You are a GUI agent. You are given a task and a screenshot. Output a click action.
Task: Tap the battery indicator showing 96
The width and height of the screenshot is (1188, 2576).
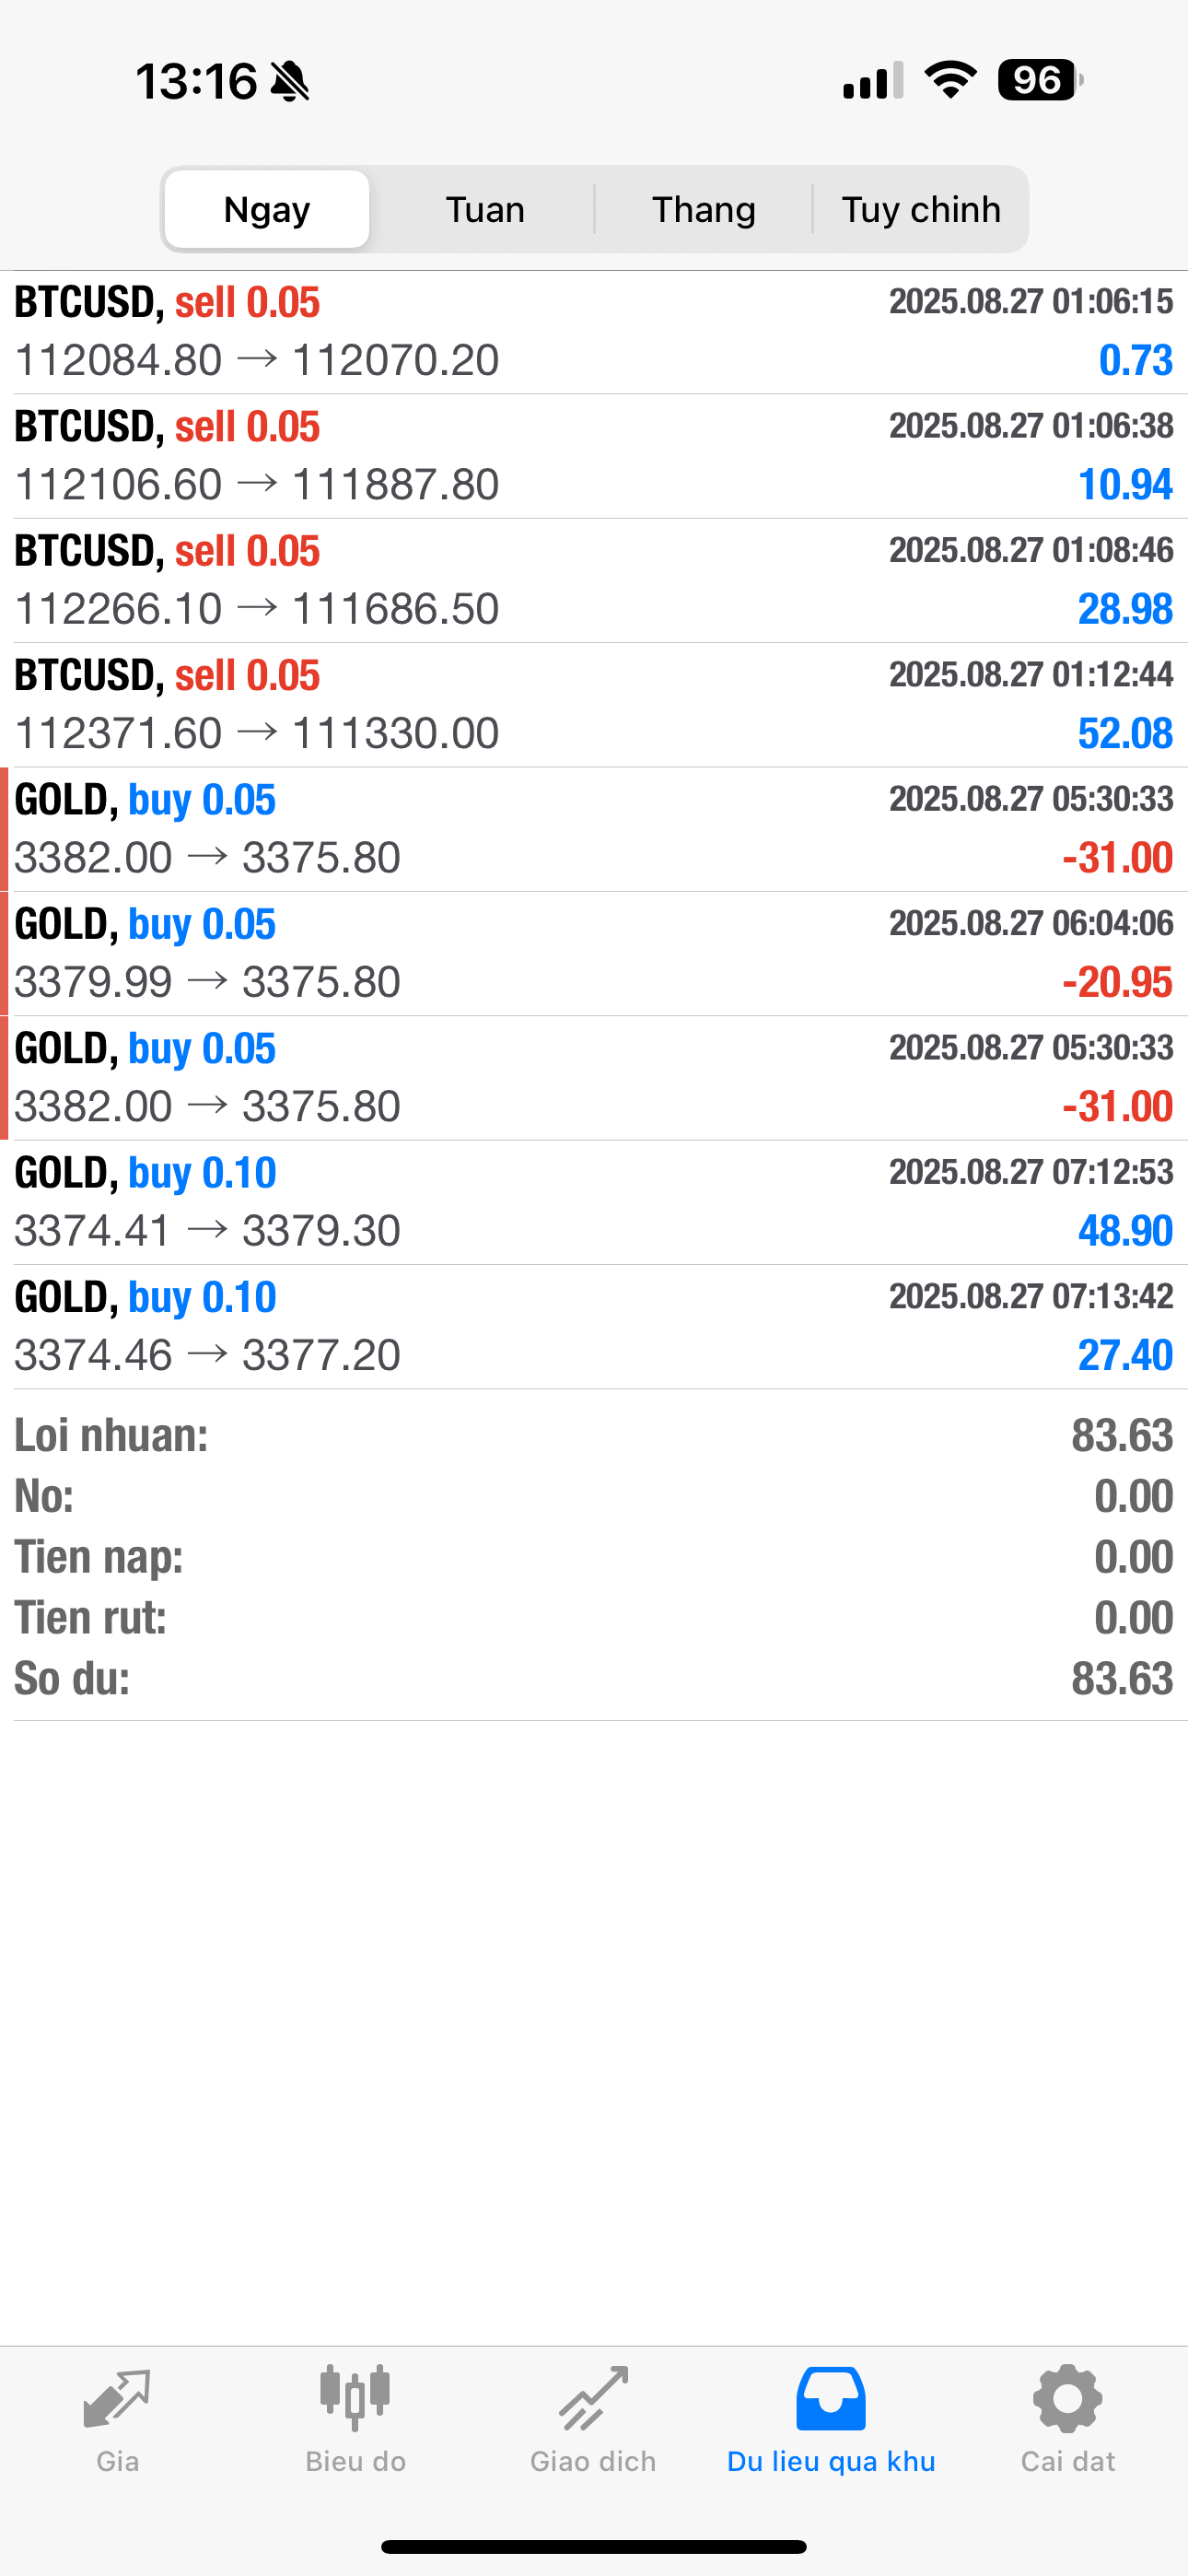point(1040,80)
